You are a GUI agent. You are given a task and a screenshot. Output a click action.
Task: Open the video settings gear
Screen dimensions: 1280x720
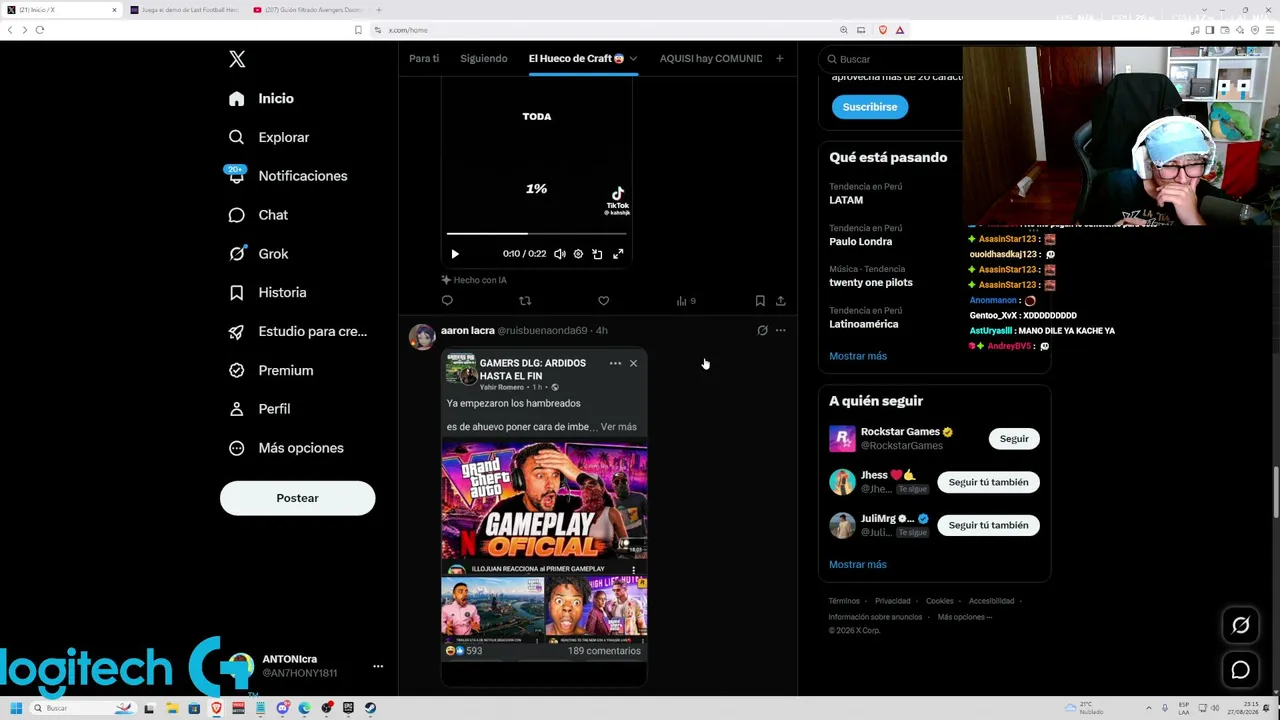click(578, 254)
